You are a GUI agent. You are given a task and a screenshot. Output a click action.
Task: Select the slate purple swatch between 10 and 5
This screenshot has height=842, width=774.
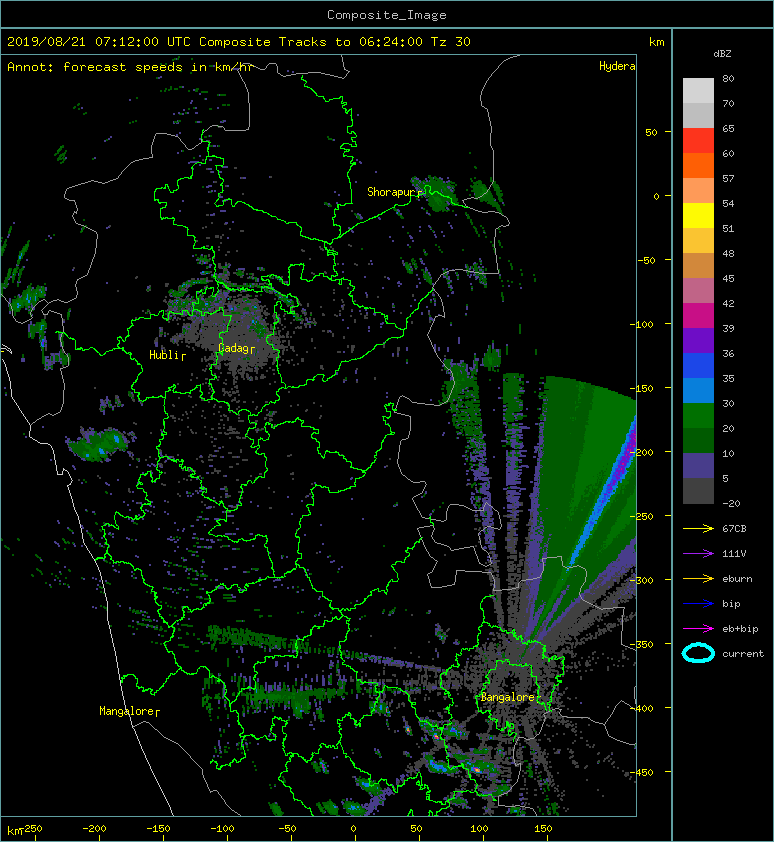pyautogui.click(x=698, y=466)
